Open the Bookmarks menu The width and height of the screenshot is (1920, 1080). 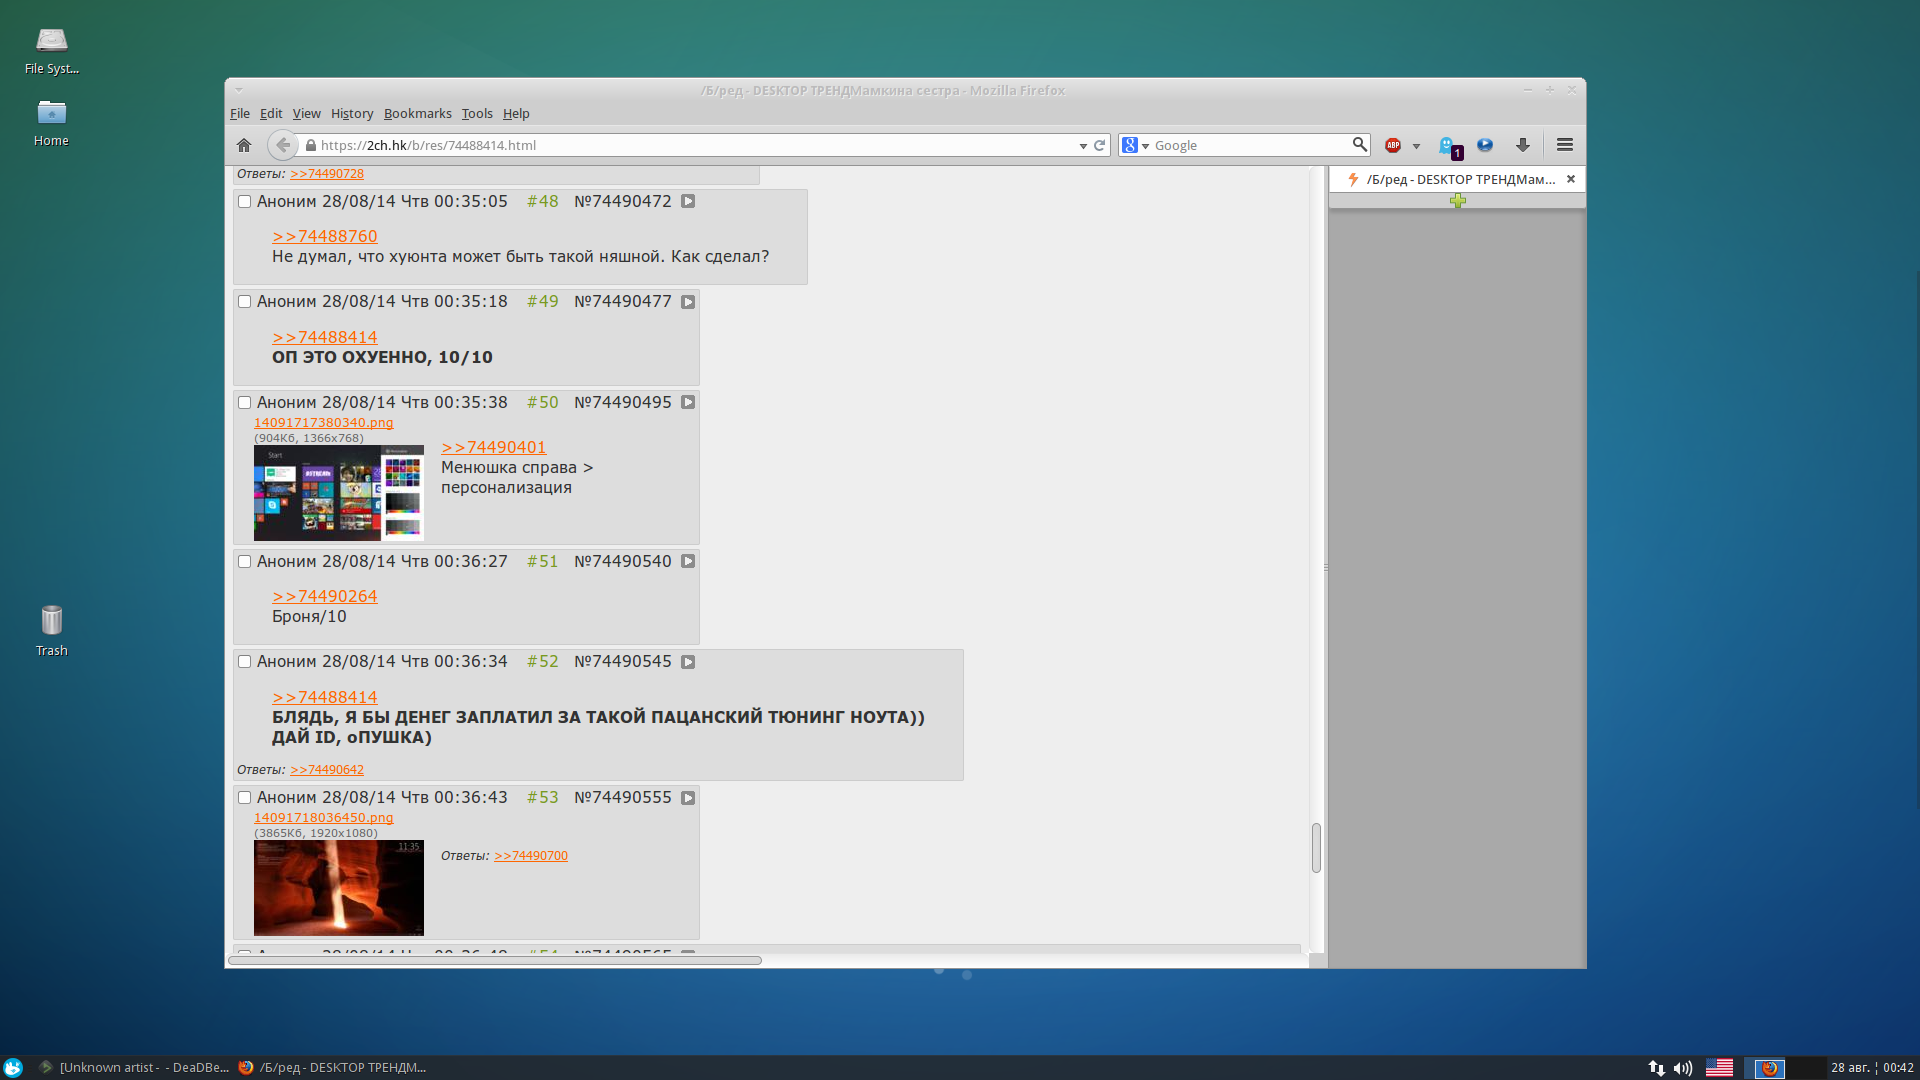click(417, 113)
